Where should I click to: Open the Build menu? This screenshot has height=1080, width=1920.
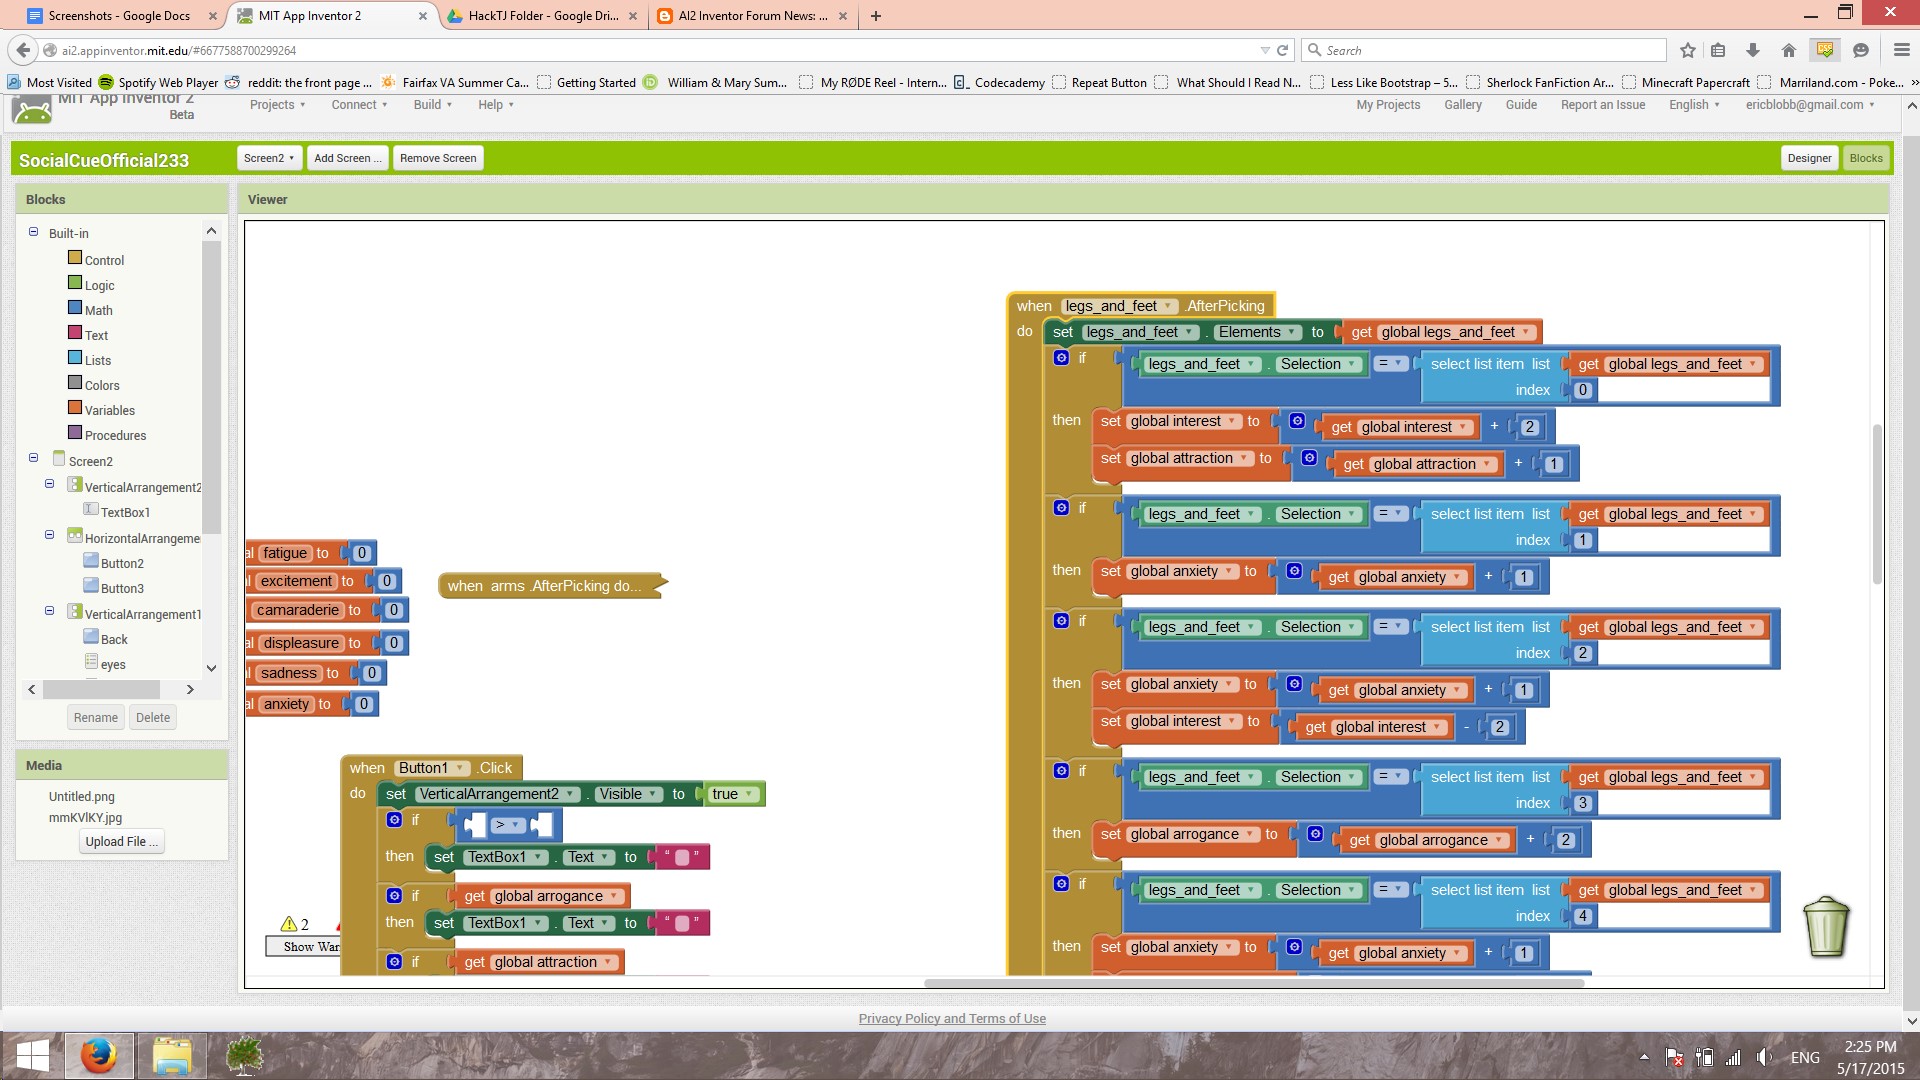[432, 105]
